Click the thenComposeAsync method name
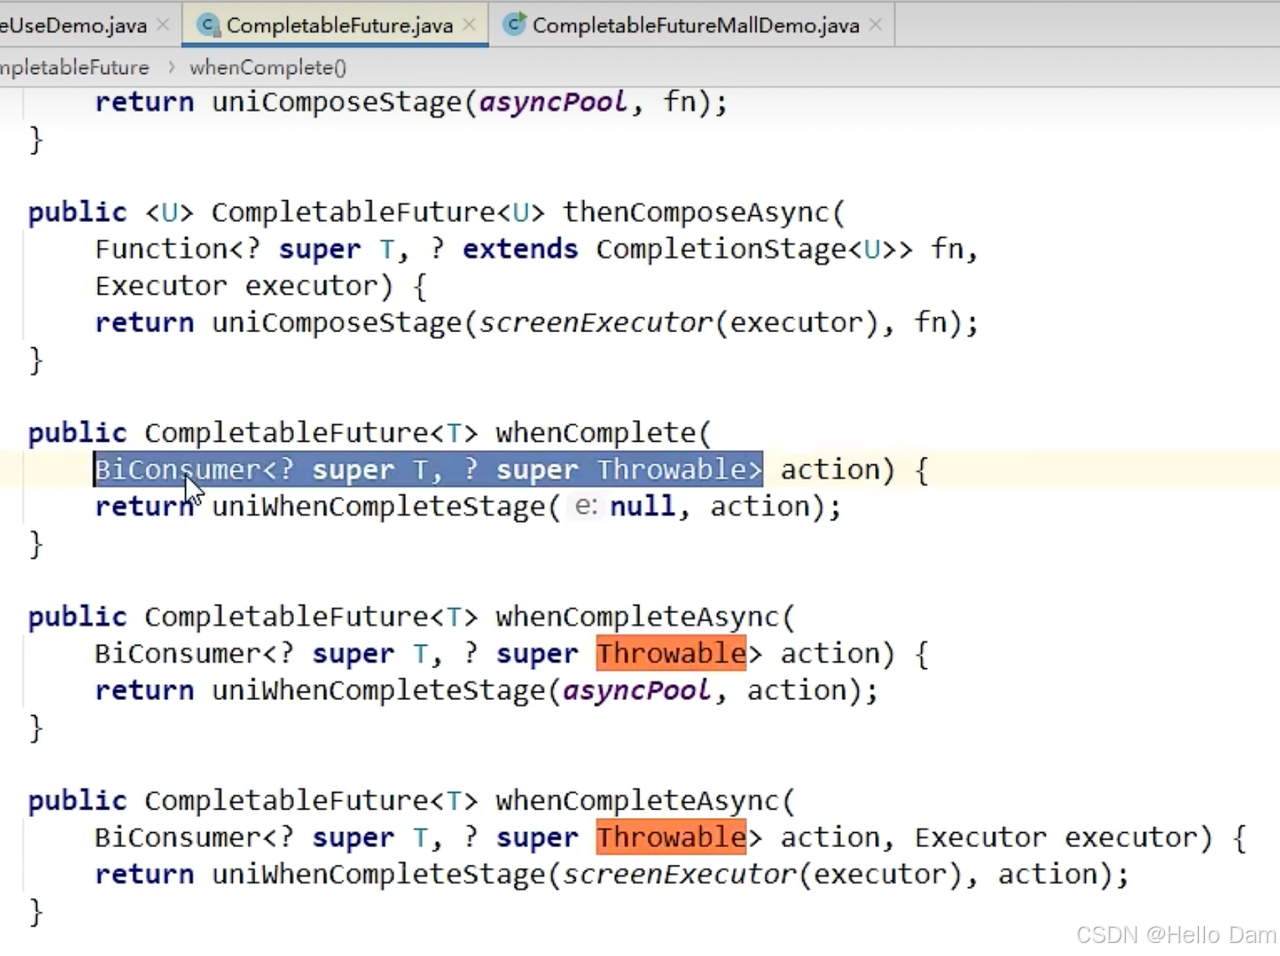1280x956 pixels. (x=697, y=212)
